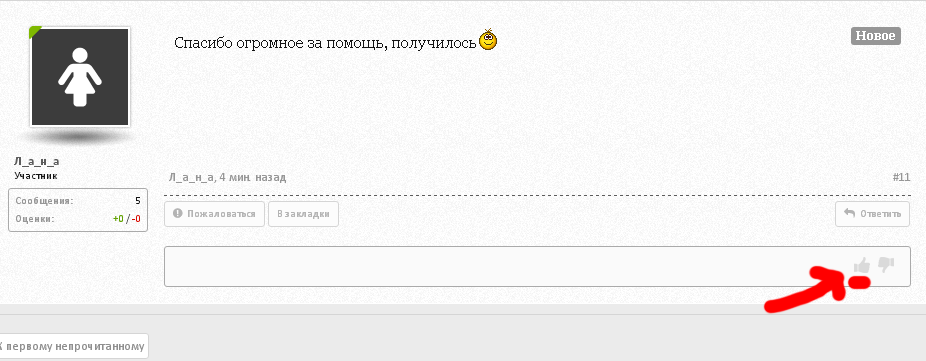
Task: View positive ratings count +0
Action: (x=118, y=219)
